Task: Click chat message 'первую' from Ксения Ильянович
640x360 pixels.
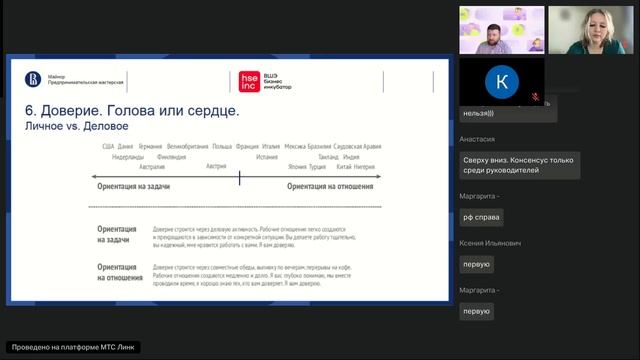Action: 476,264
